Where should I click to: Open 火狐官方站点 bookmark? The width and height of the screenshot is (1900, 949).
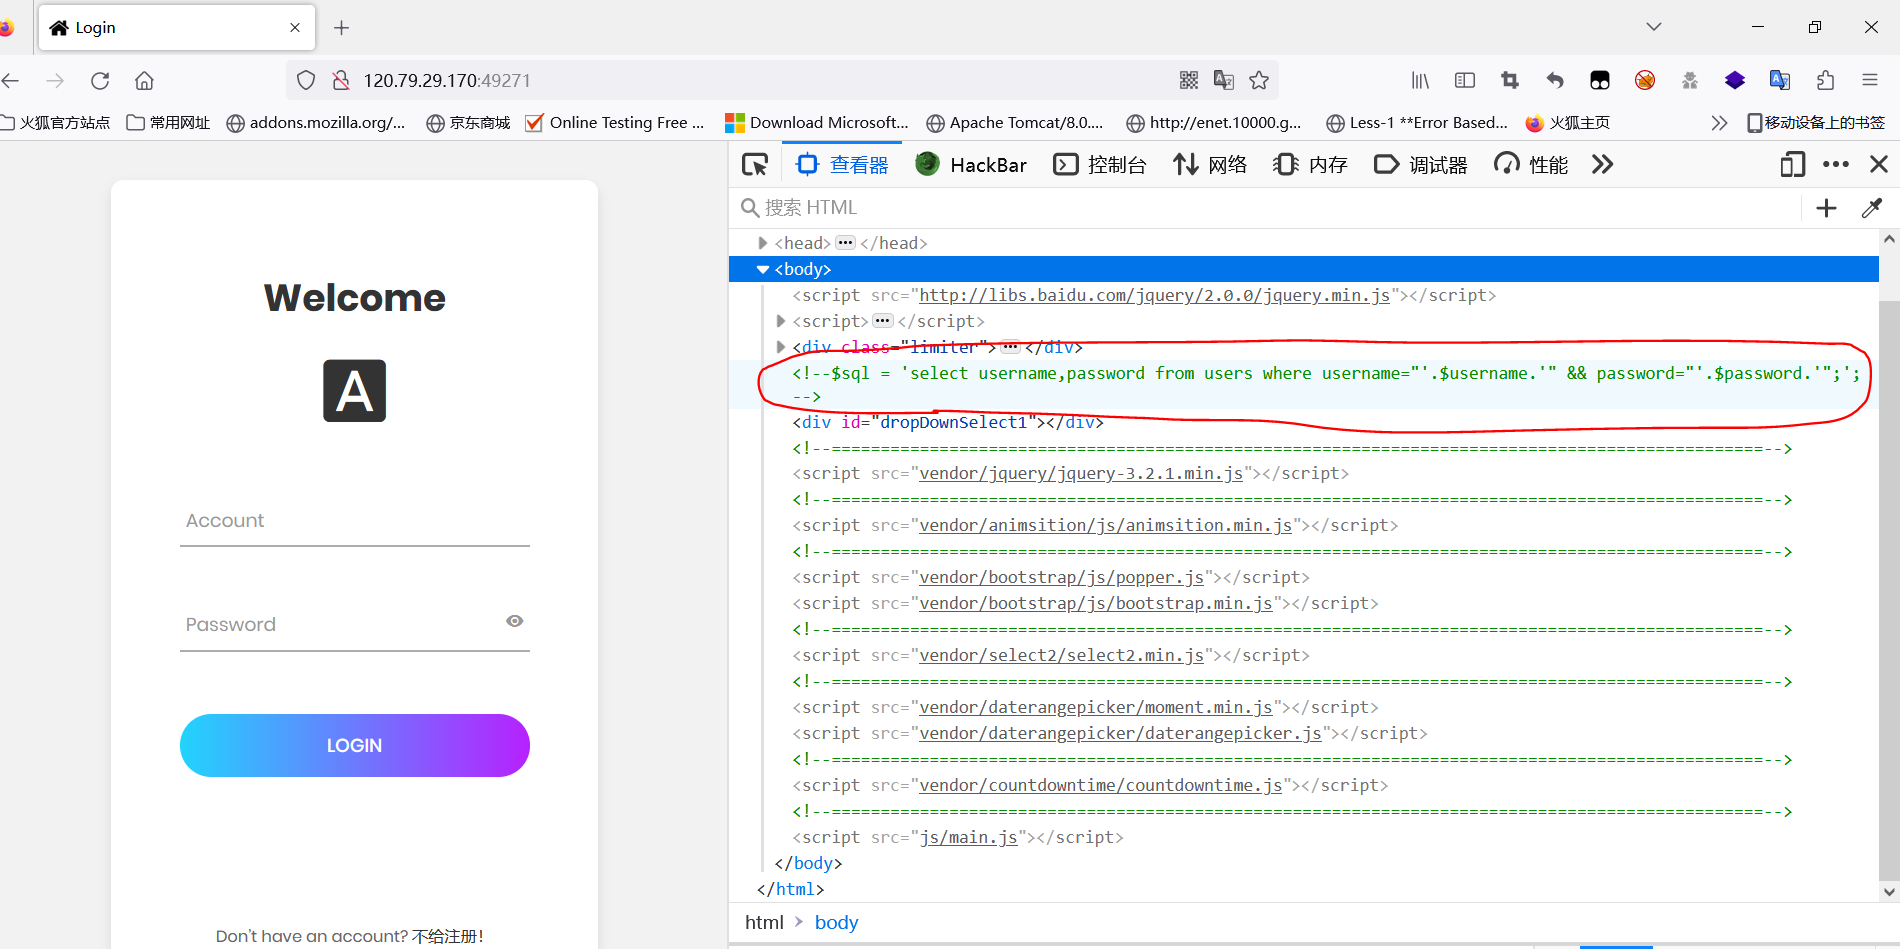pyautogui.click(x=56, y=122)
